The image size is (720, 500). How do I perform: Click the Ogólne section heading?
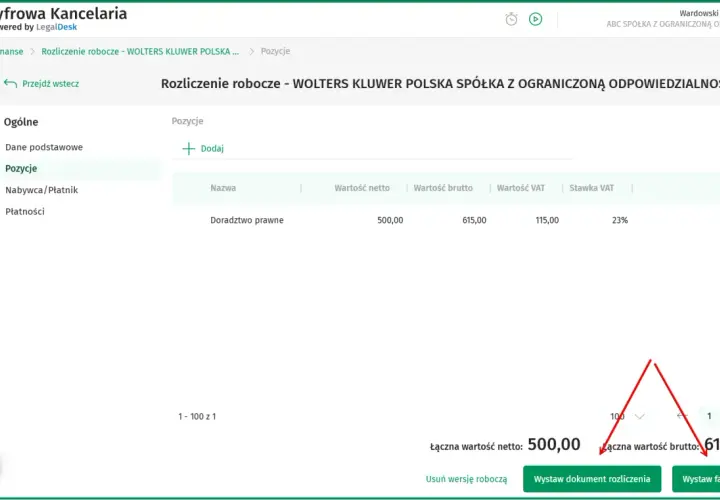pyautogui.click(x=21, y=122)
